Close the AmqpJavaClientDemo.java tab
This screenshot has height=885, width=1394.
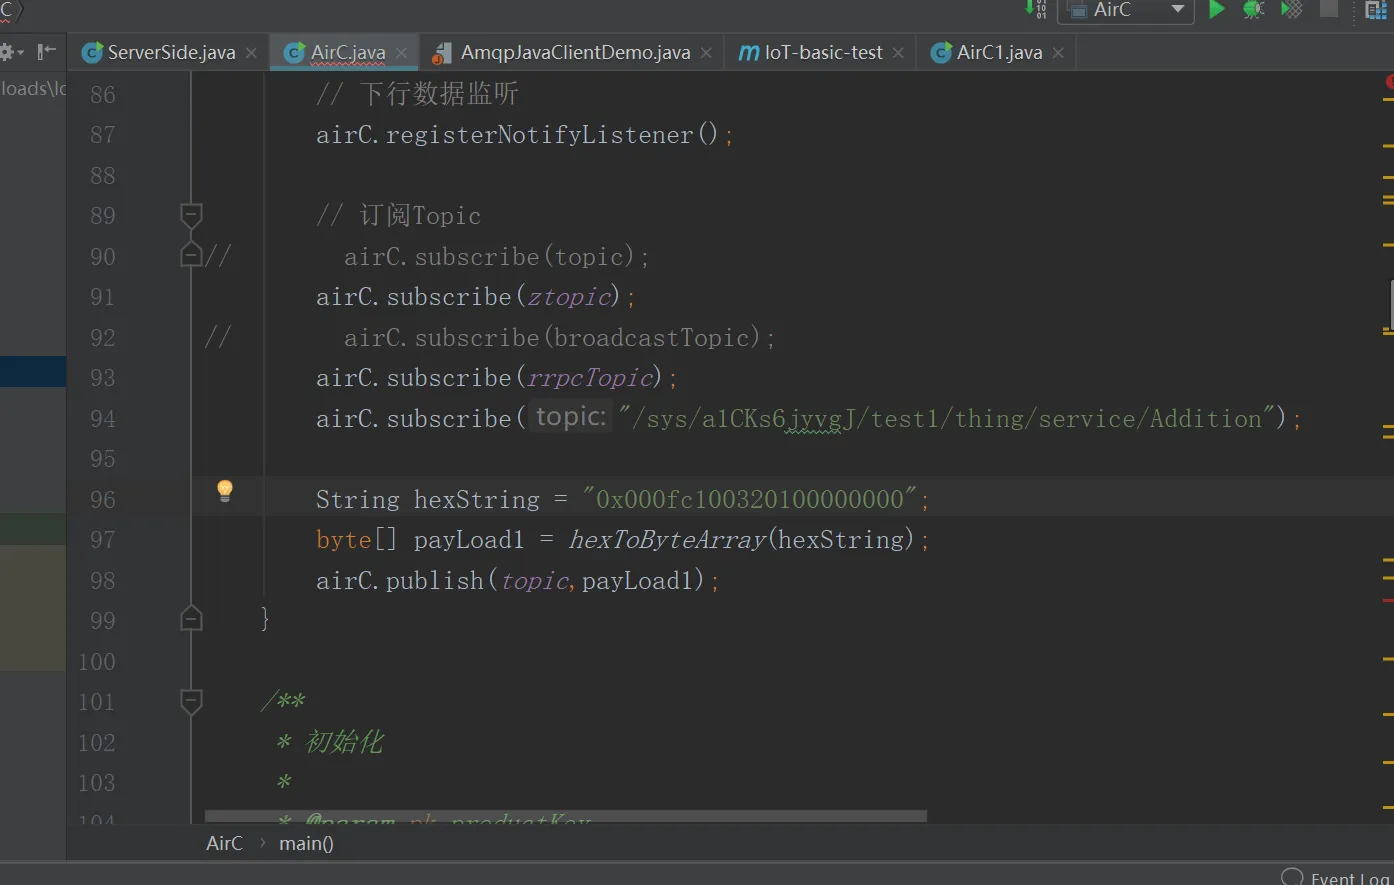click(x=706, y=53)
